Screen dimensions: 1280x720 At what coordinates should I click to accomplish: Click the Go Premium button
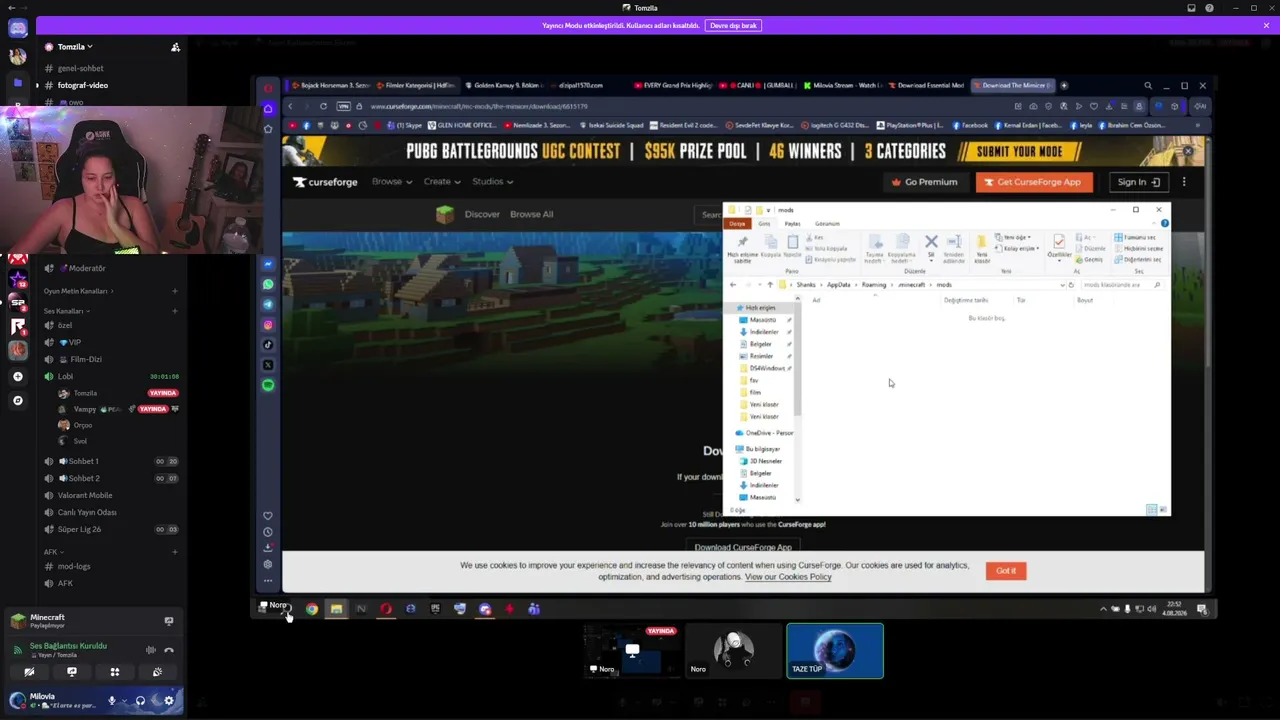[924, 182]
